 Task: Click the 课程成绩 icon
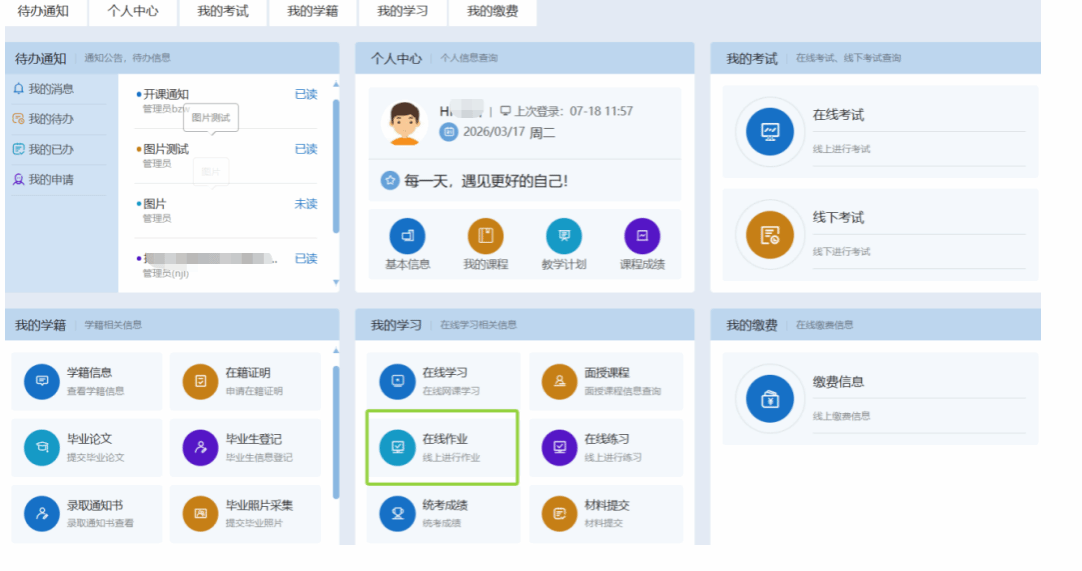[642, 237]
